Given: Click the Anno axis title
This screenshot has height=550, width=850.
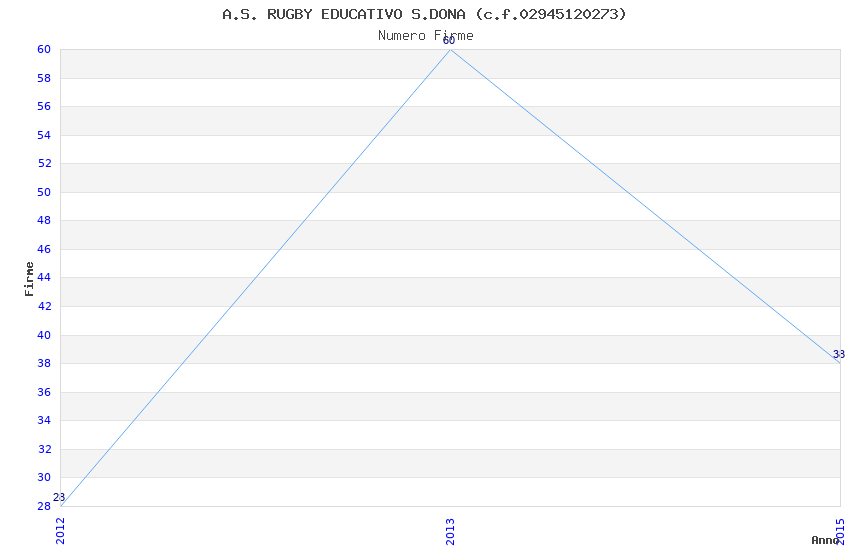Looking at the screenshot, I should click(x=825, y=540).
